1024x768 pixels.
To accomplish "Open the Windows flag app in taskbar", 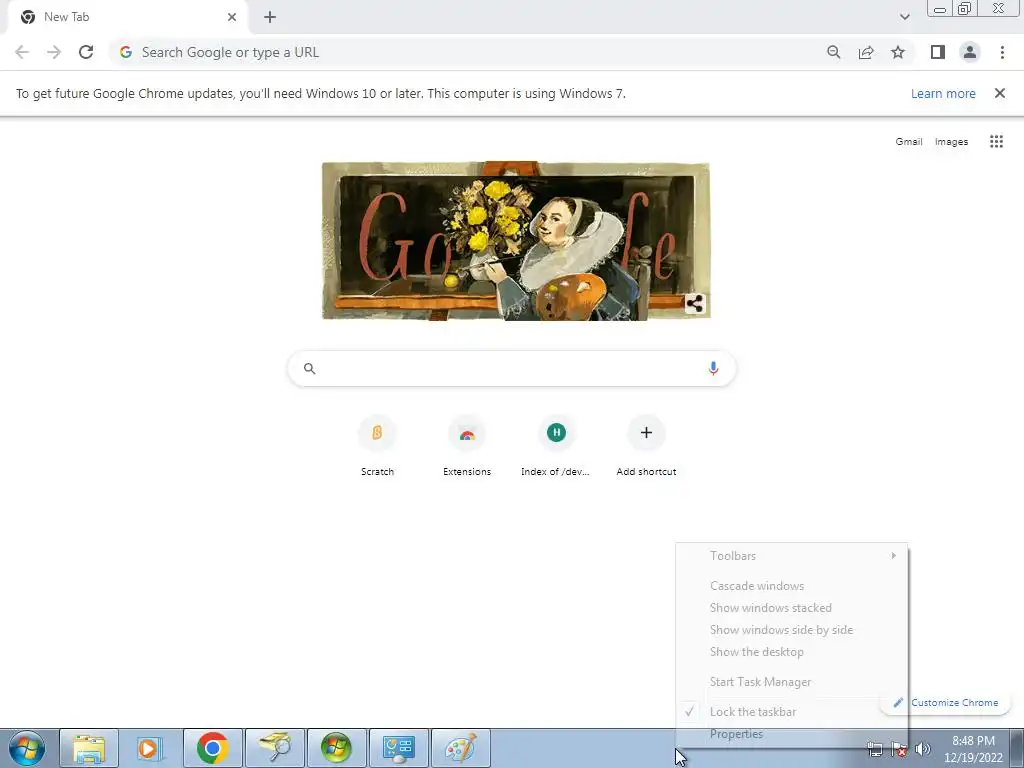I will point(336,748).
